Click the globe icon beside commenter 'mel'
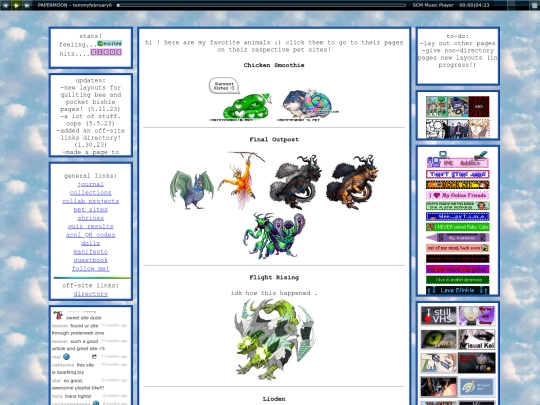 [66, 357]
